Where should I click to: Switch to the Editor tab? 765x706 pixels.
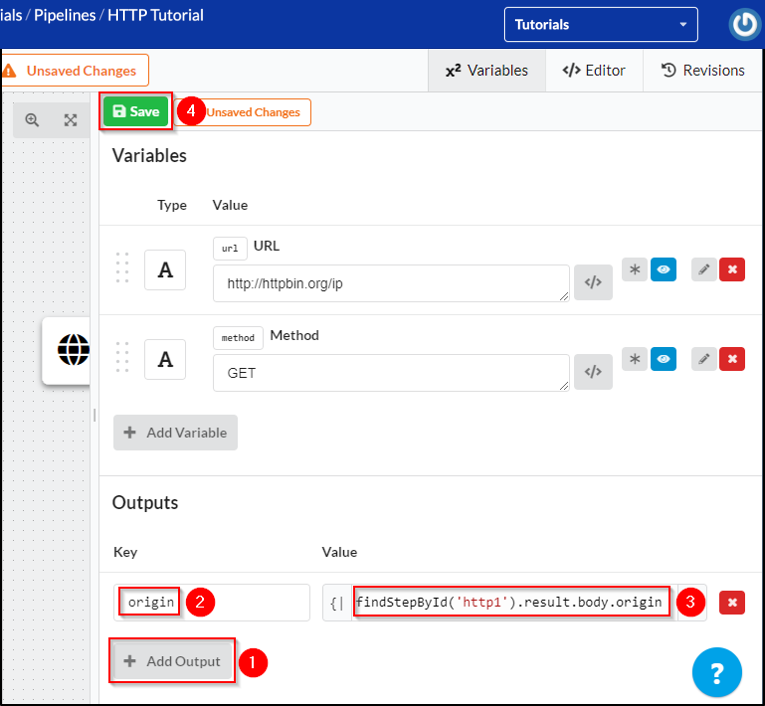(594, 71)
